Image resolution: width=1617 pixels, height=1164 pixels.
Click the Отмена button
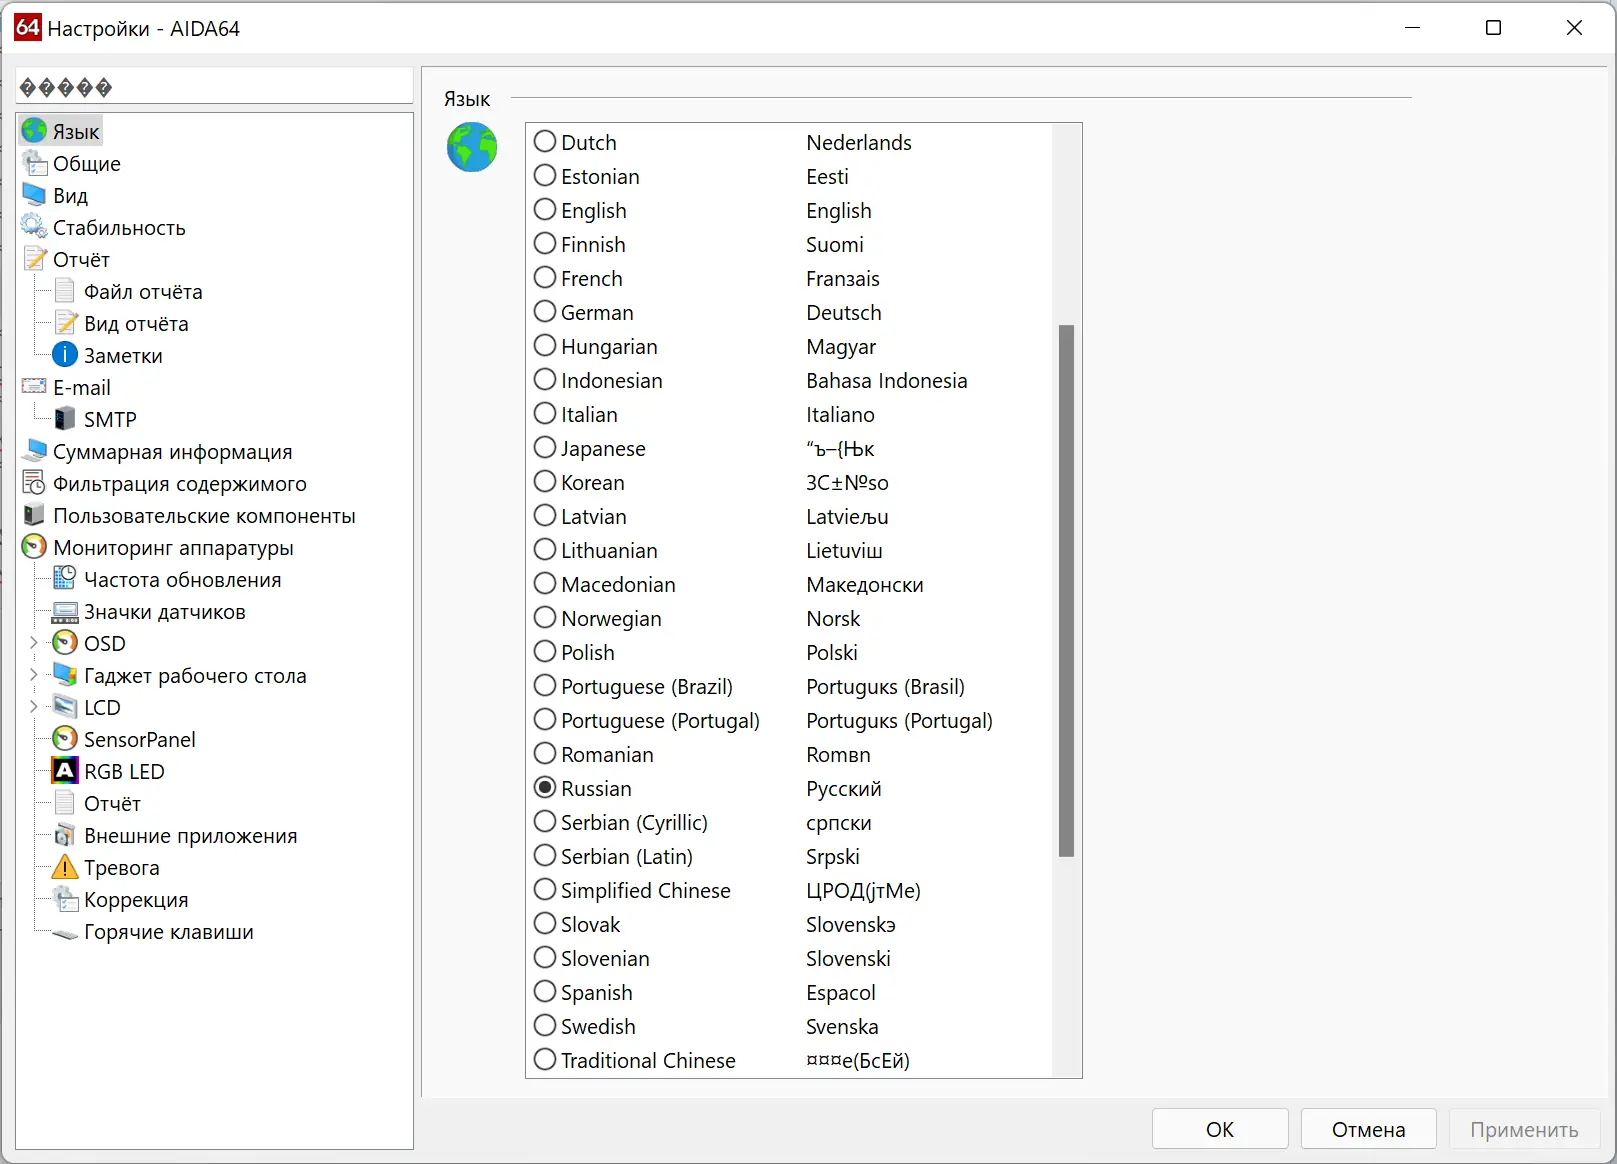(1369, 1129)
